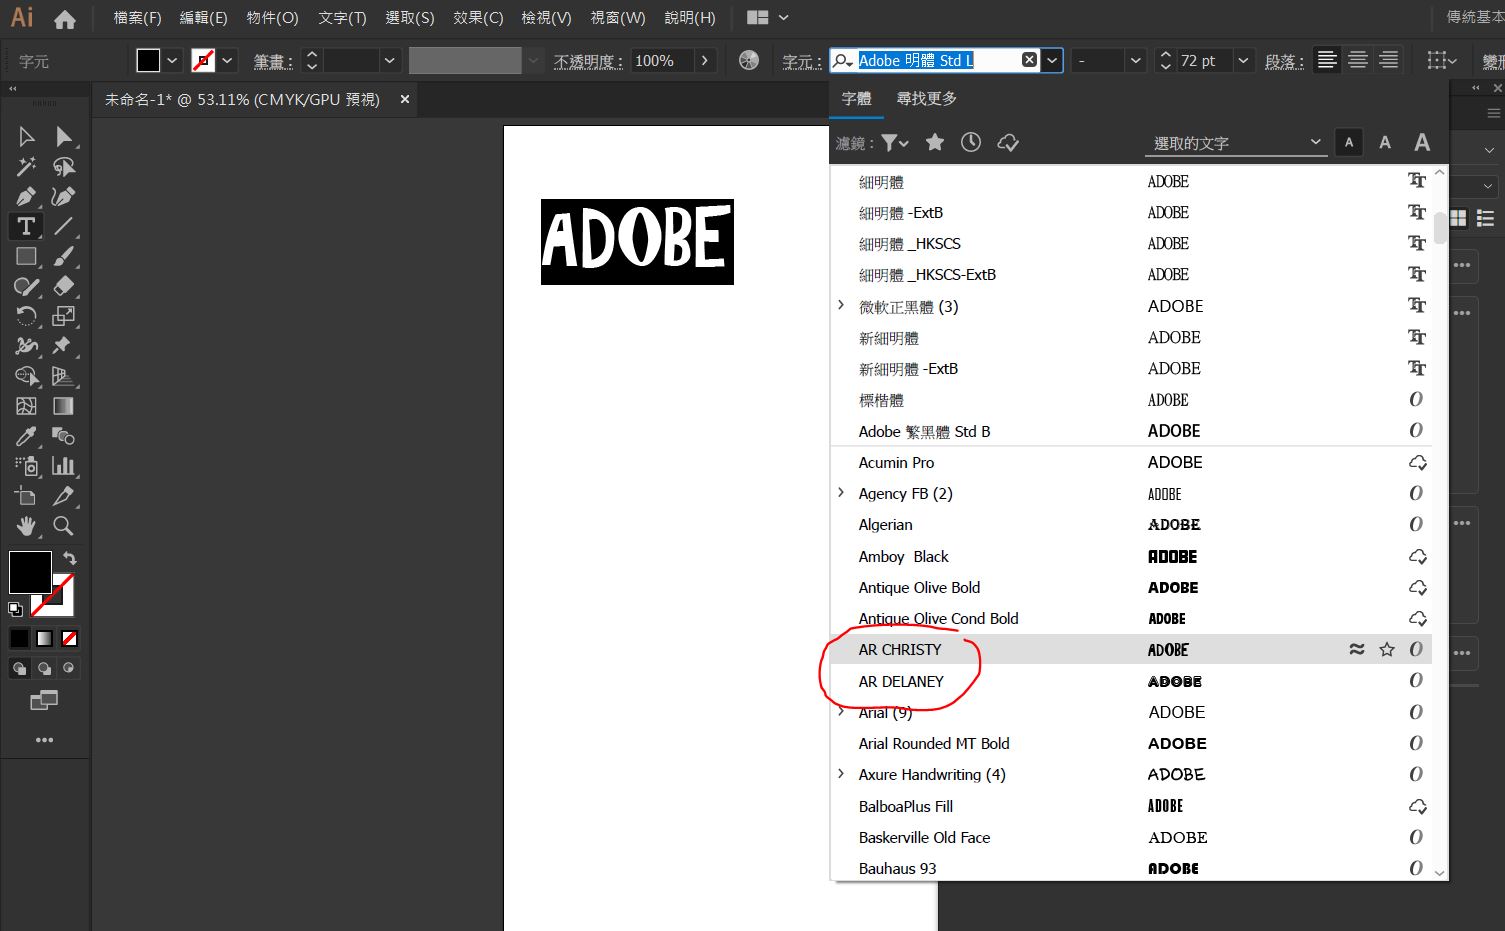Open font size 72 pt dropdown
The image size is (1505, 931).
(1243, 61)
